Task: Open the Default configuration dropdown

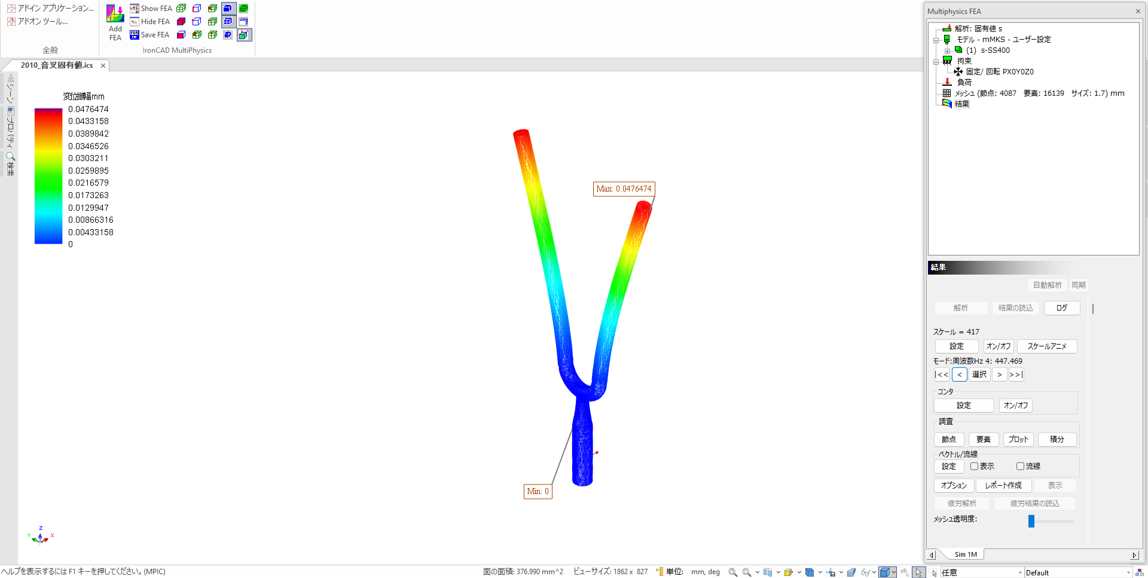Action: [1128, 573]
